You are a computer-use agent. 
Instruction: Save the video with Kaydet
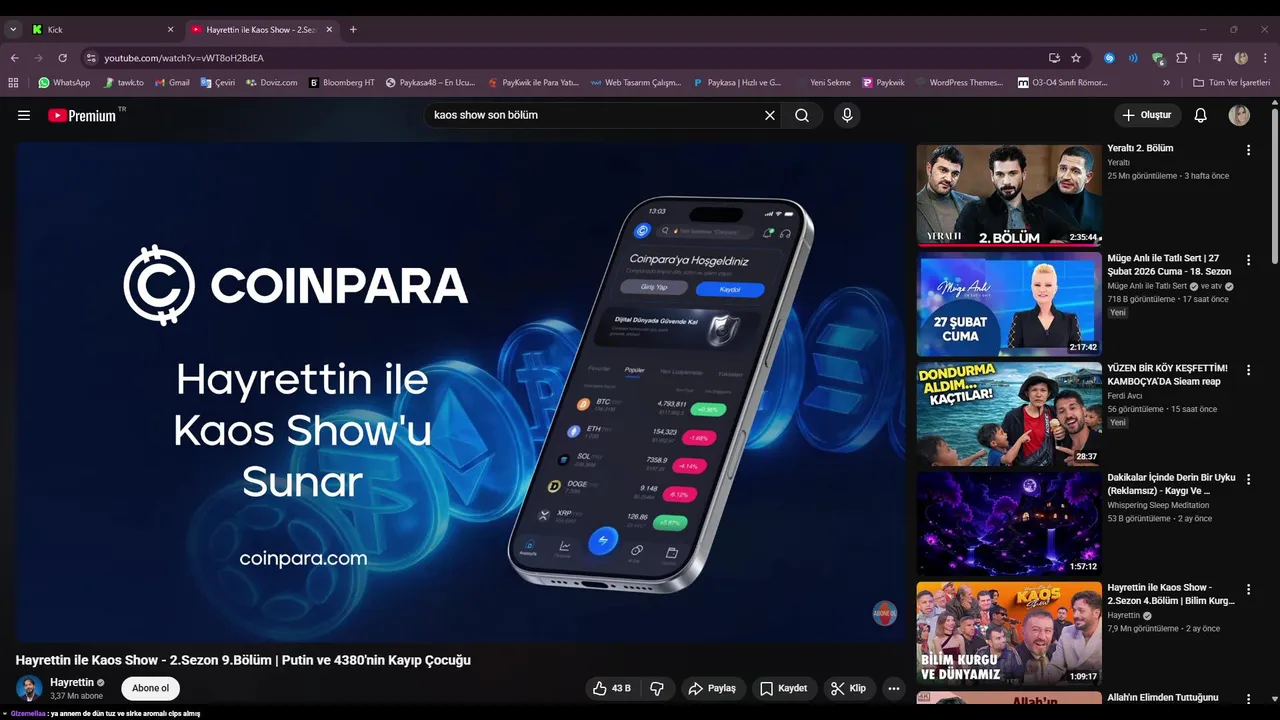(783, 688)
